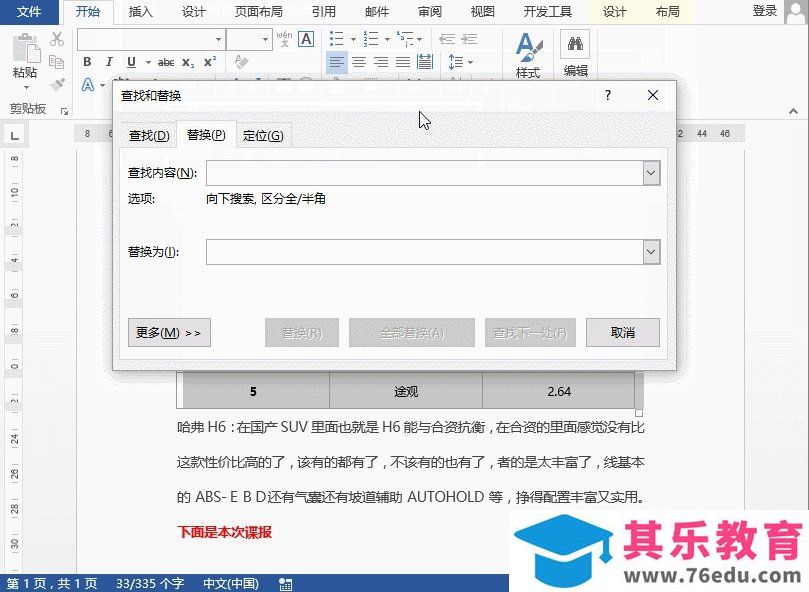The image size is (809, 592).
Task: Click the 替换(R) button
Action: click(x=302, y=332)
